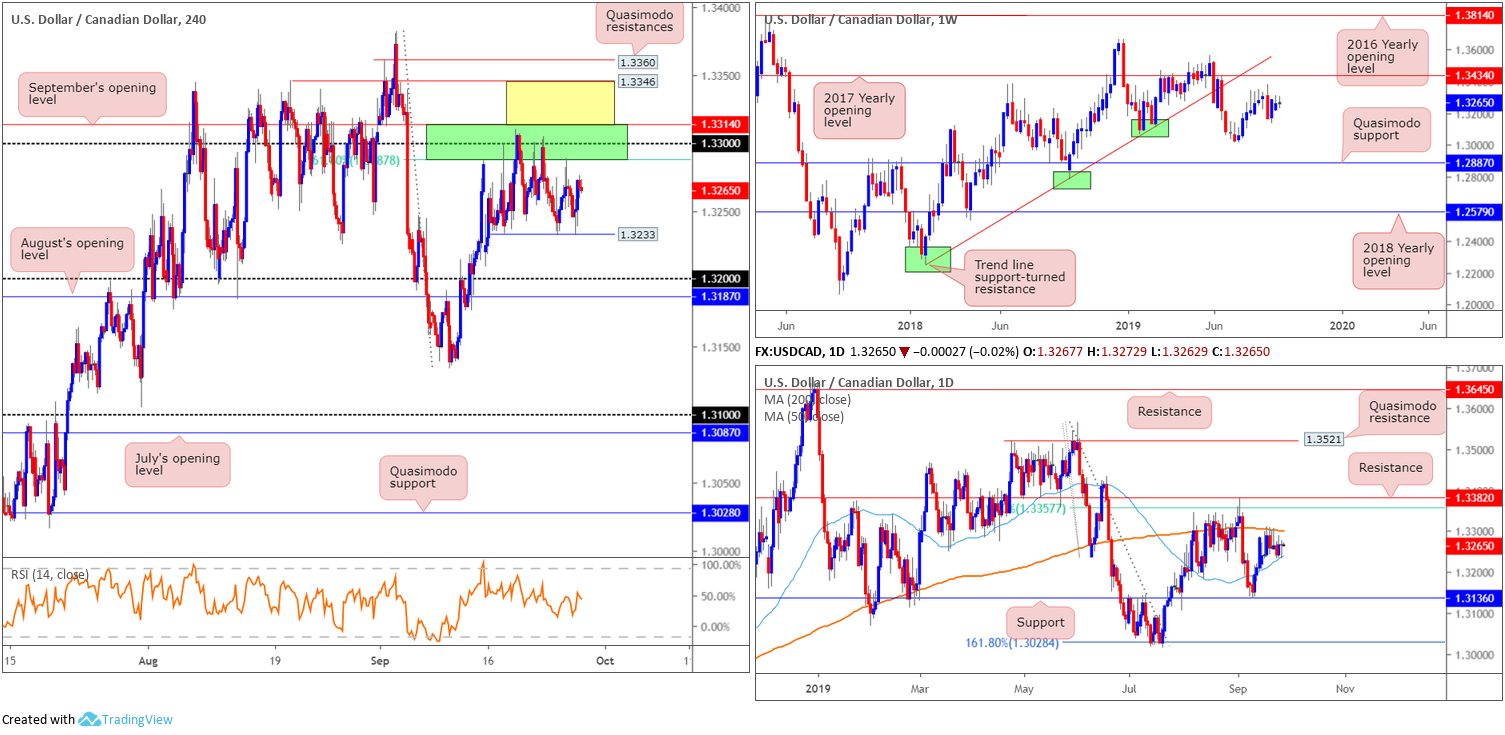Screen dimensions: 1505x735
Task: Open the 'Created with TradingView' credit text
Action: (x=87, y=719)
